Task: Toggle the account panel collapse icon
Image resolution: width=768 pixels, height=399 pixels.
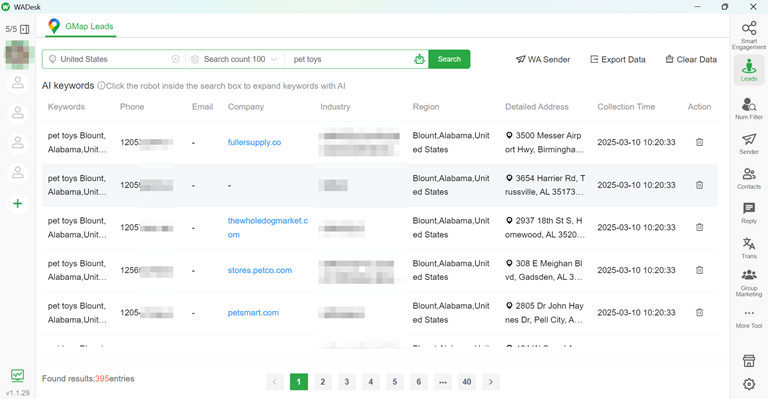Action: coord(24,29)
